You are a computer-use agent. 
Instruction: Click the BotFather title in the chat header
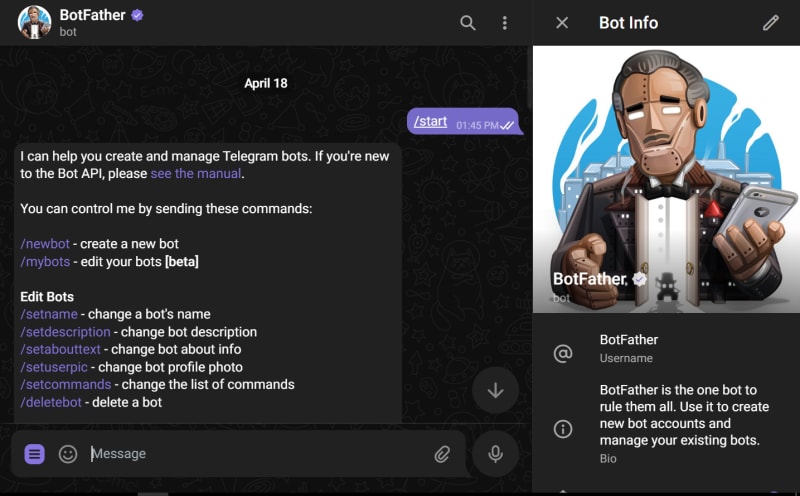92,15
